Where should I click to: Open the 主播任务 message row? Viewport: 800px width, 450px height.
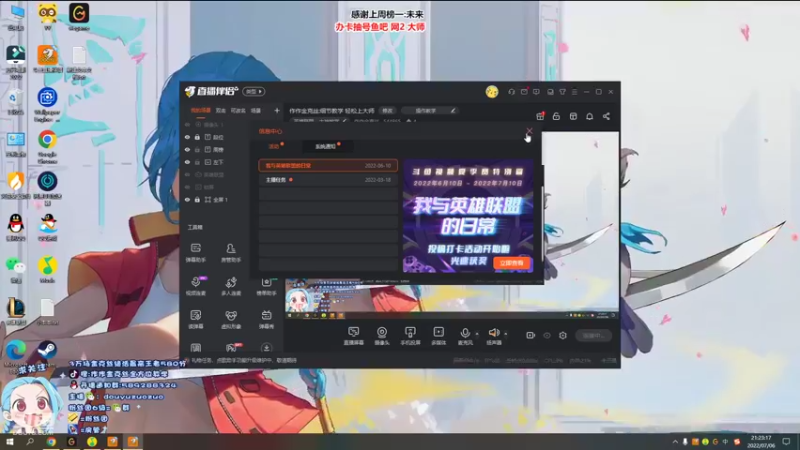pos(328,180)
